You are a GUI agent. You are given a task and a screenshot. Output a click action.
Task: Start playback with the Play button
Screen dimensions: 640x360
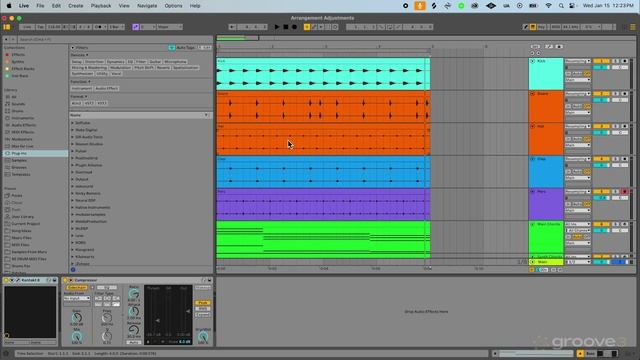tap(277, 27)
